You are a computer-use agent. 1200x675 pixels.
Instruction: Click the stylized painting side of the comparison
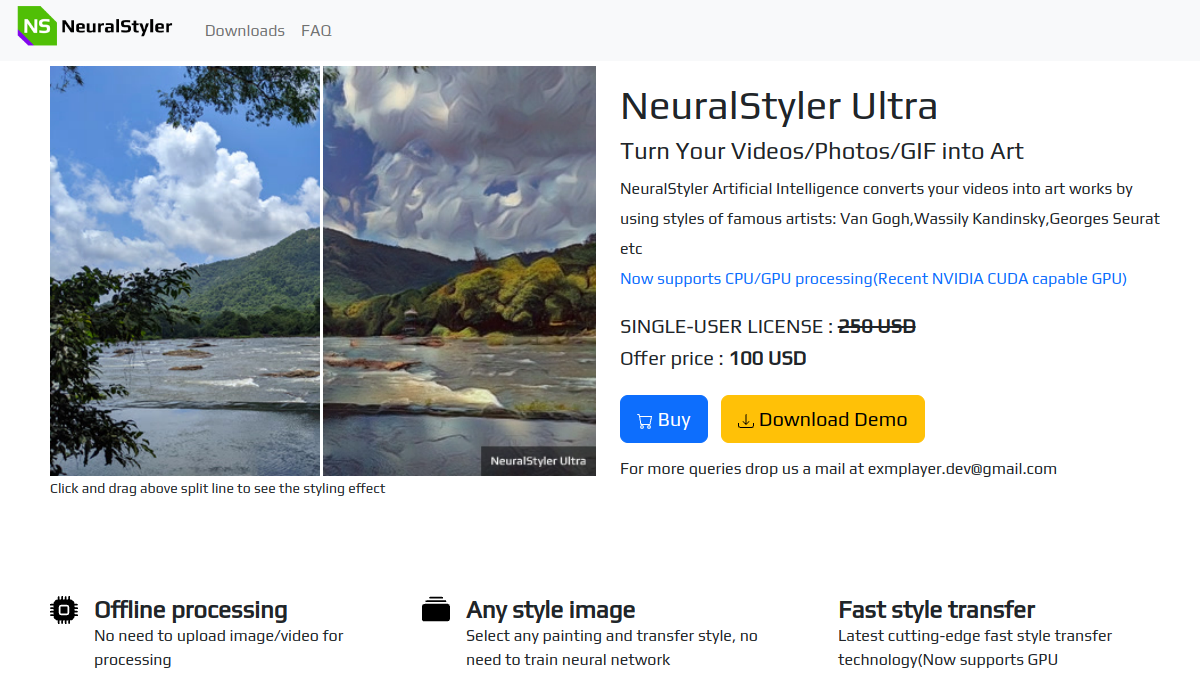[x=459, y=271]
